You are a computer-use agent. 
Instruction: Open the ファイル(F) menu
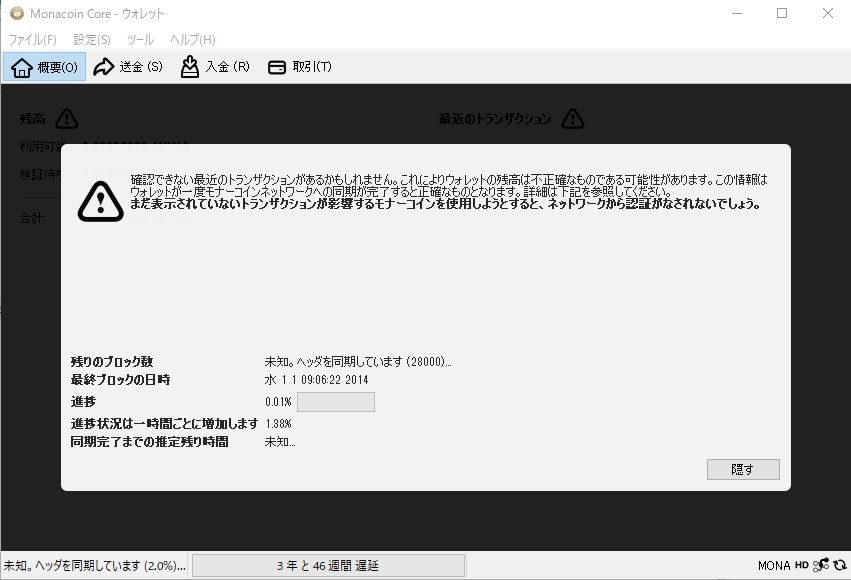(x=32, y=40)
